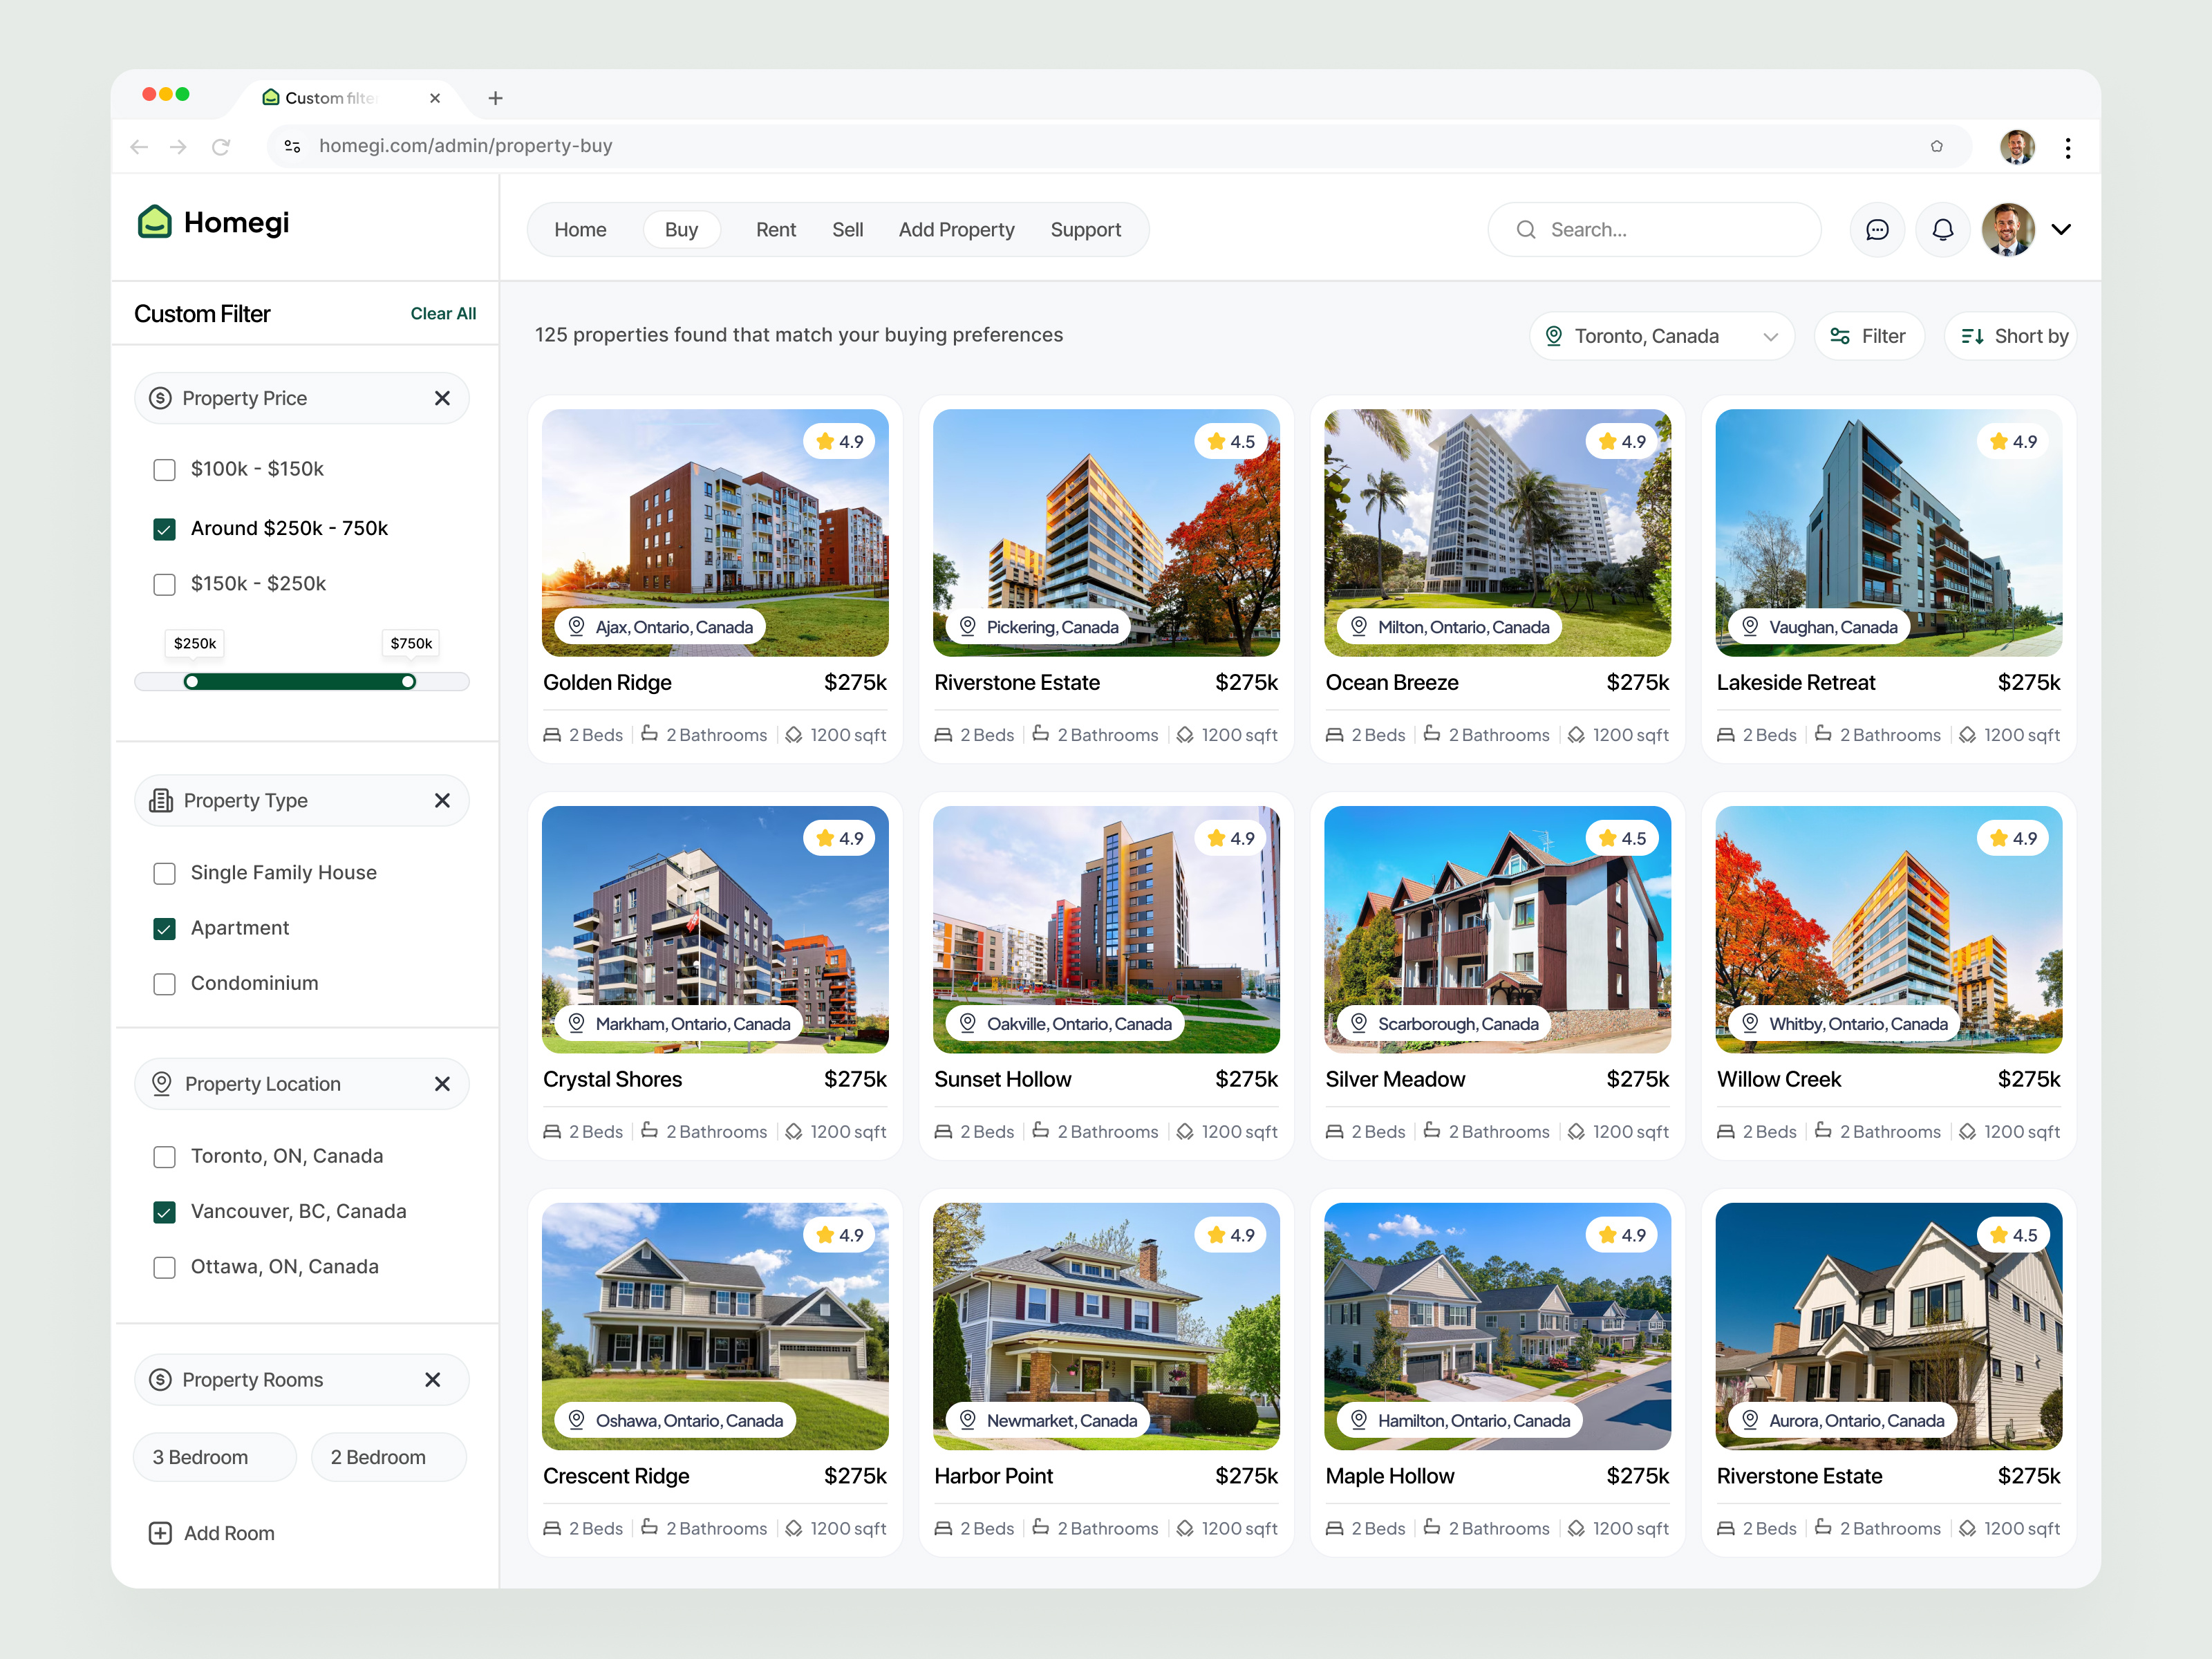Expand the profile menu chevron
This screenshot has height=1659, width=2212.
tap(2061, 229)
